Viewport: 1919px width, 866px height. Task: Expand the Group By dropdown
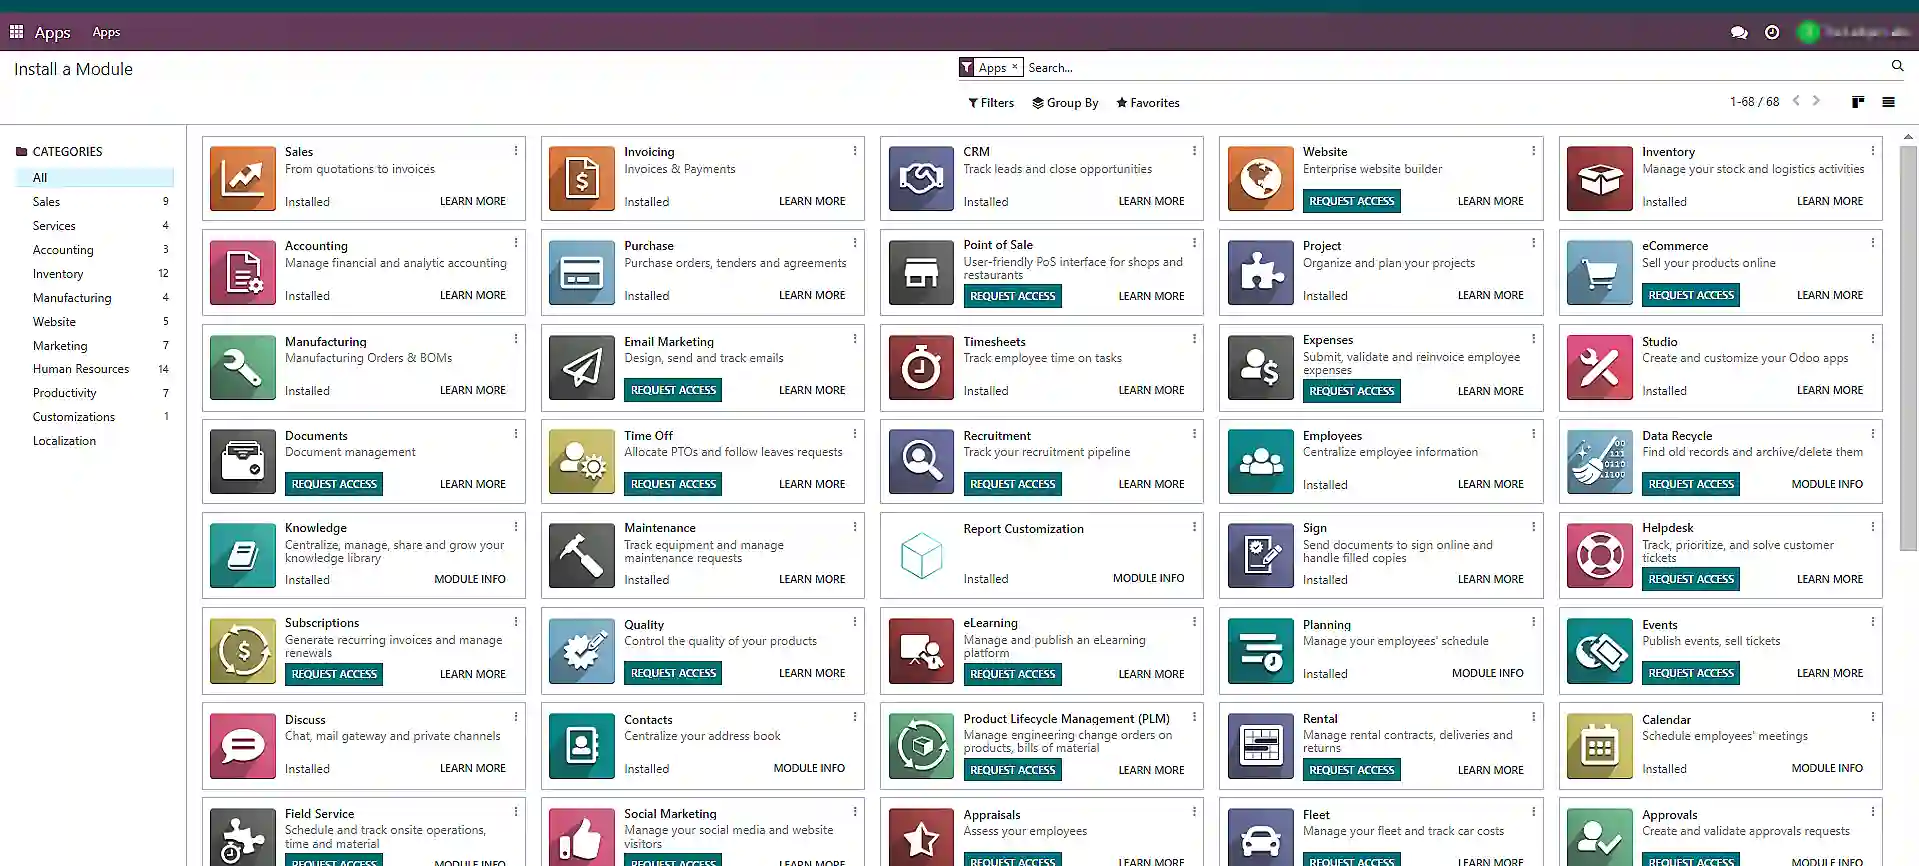pyautogui.click(x=1065, y=103)
